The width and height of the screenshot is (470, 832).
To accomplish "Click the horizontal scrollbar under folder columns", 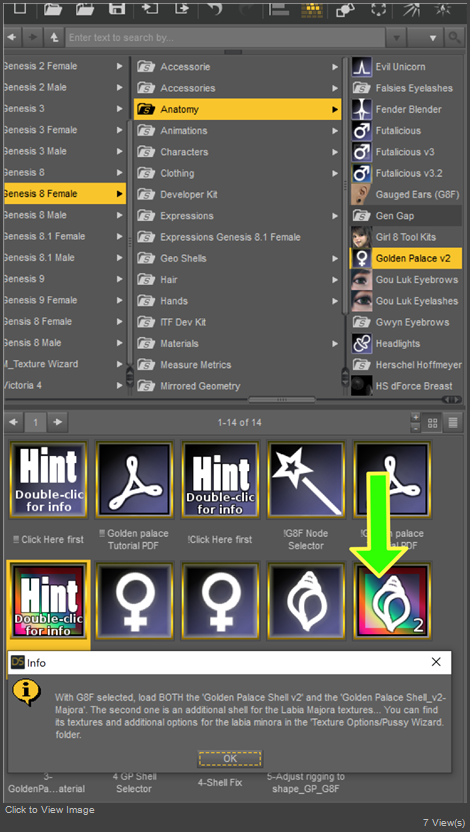I will click(x=282, y=400).
